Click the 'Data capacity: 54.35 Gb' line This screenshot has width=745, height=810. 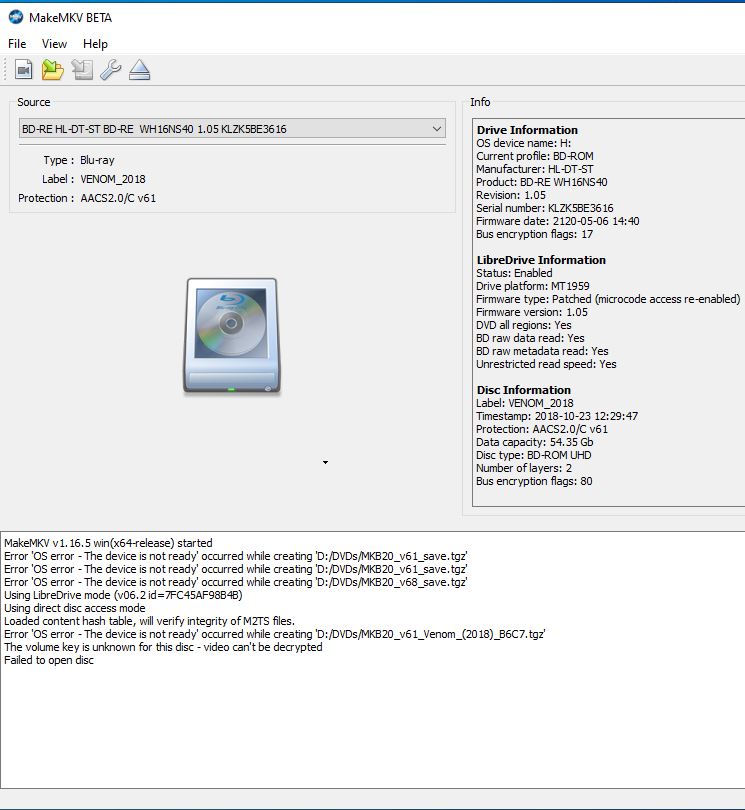(535, 442)
